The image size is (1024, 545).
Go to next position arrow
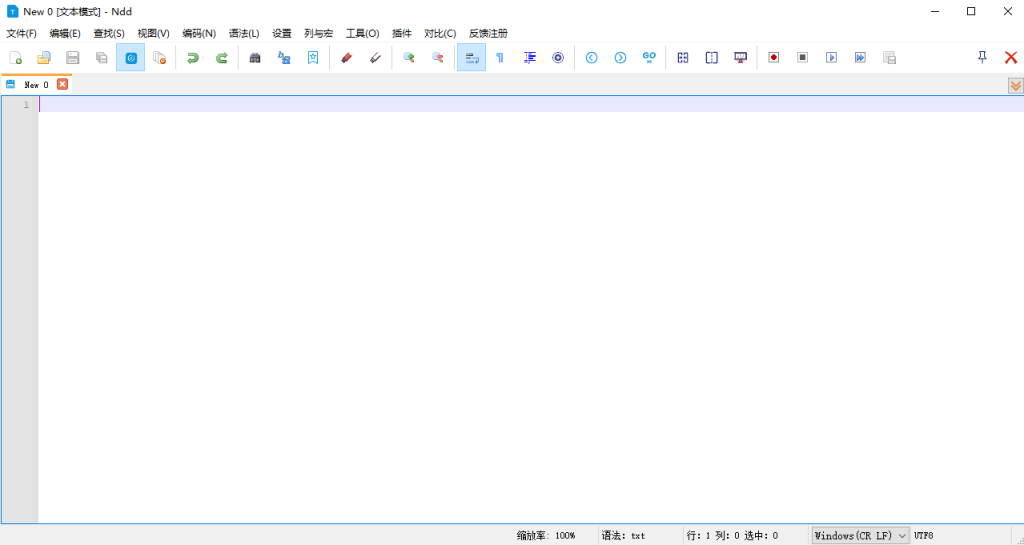click(620, 57)
